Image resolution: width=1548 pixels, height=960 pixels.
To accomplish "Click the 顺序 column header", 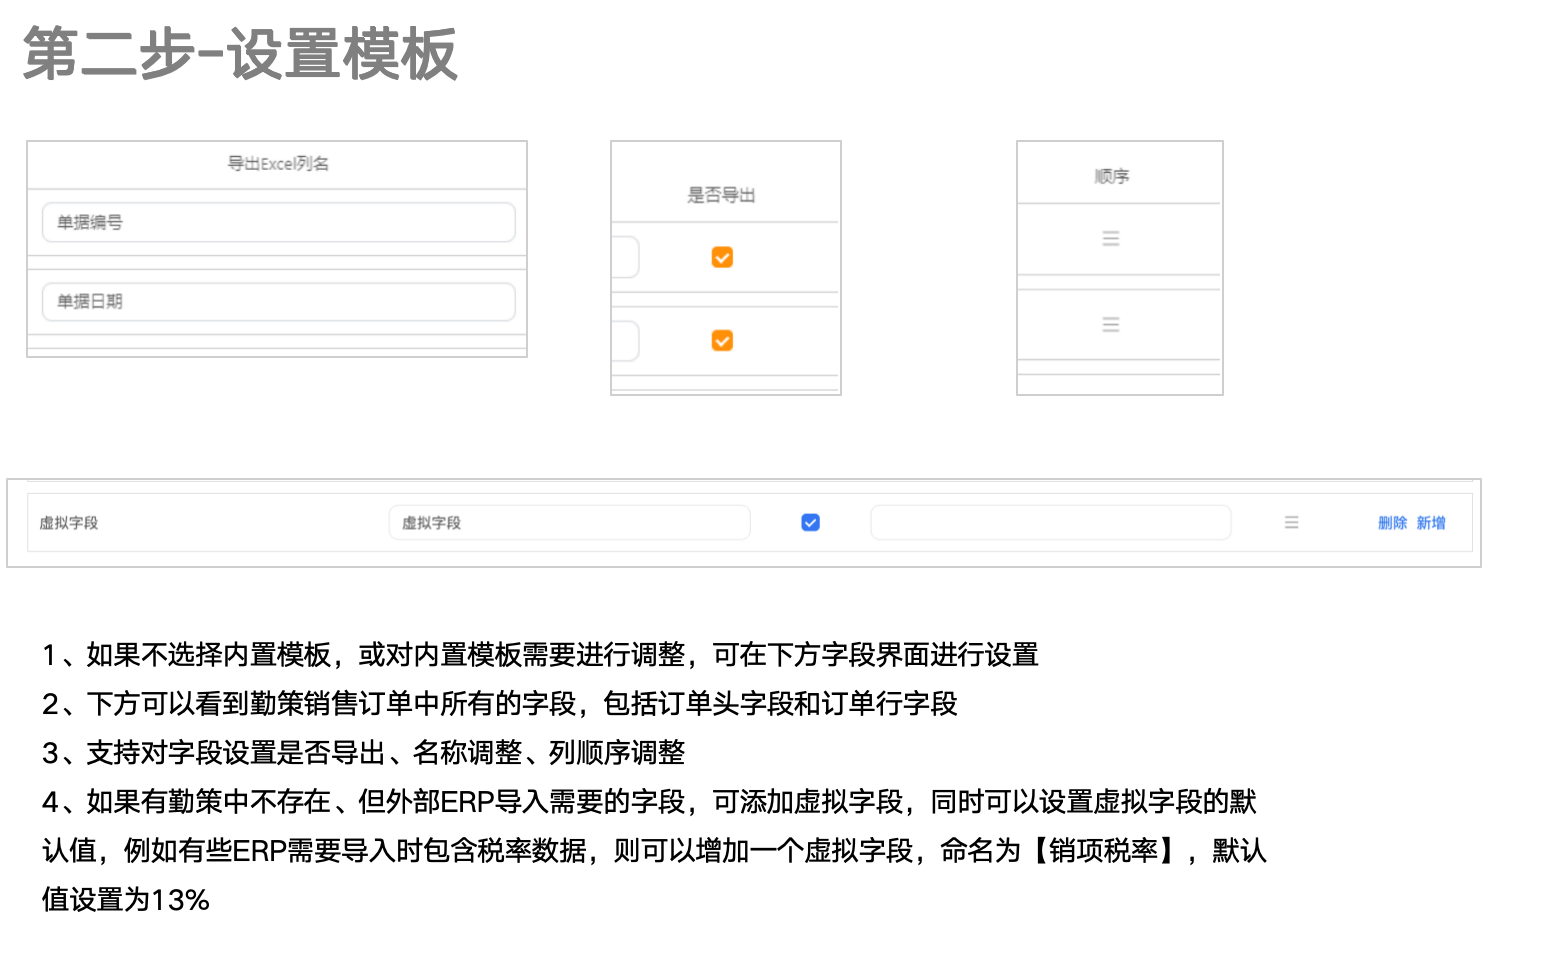I will coord(1112,176).
